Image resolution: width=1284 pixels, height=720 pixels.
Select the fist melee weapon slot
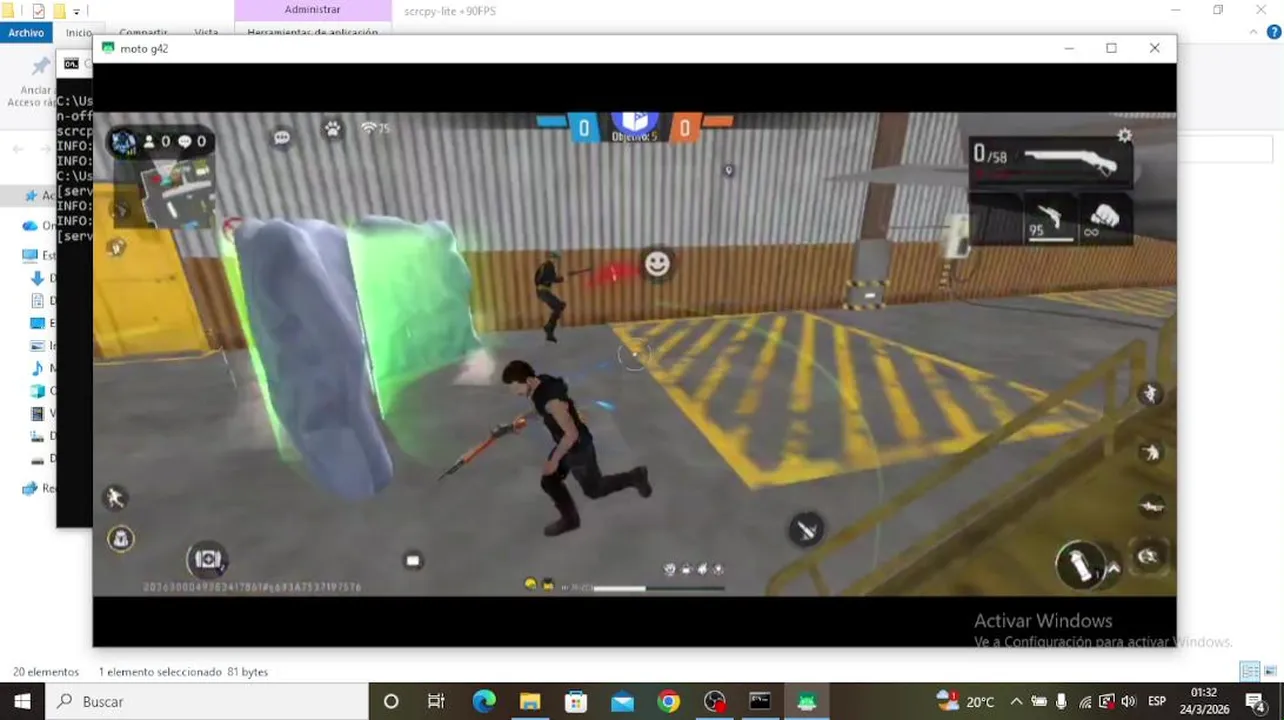(x=1104, y=220)
